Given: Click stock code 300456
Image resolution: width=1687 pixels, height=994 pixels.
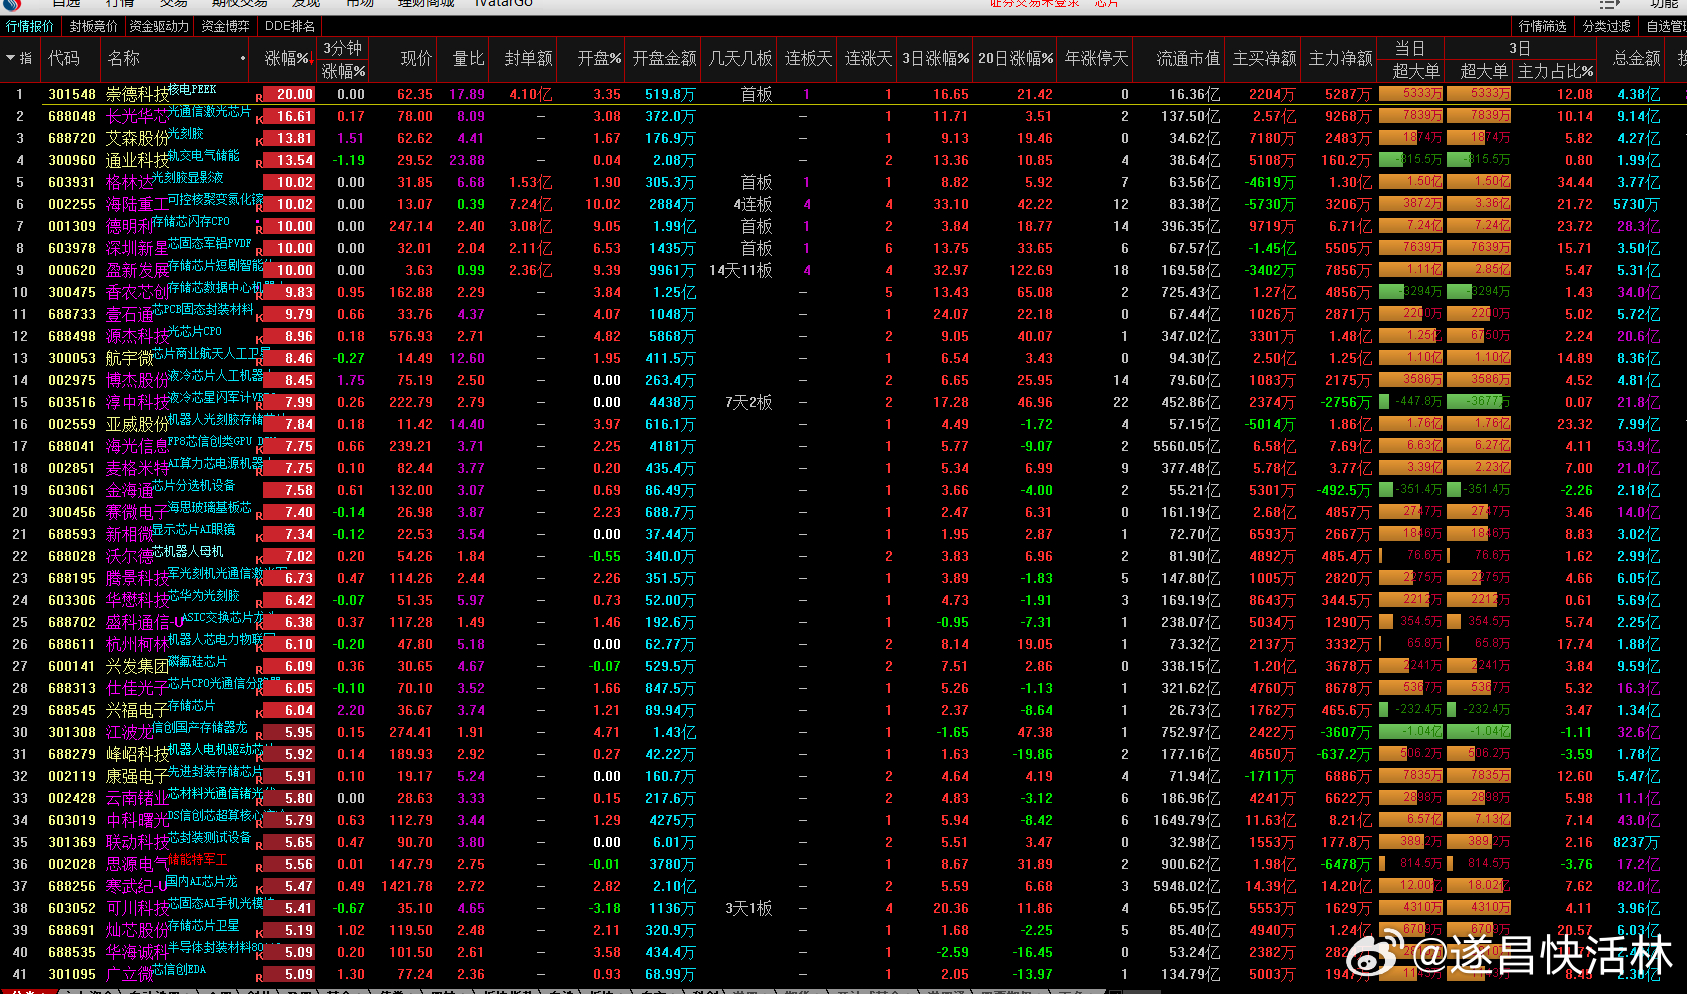Looking at the screenshot, I should (72, 512).
